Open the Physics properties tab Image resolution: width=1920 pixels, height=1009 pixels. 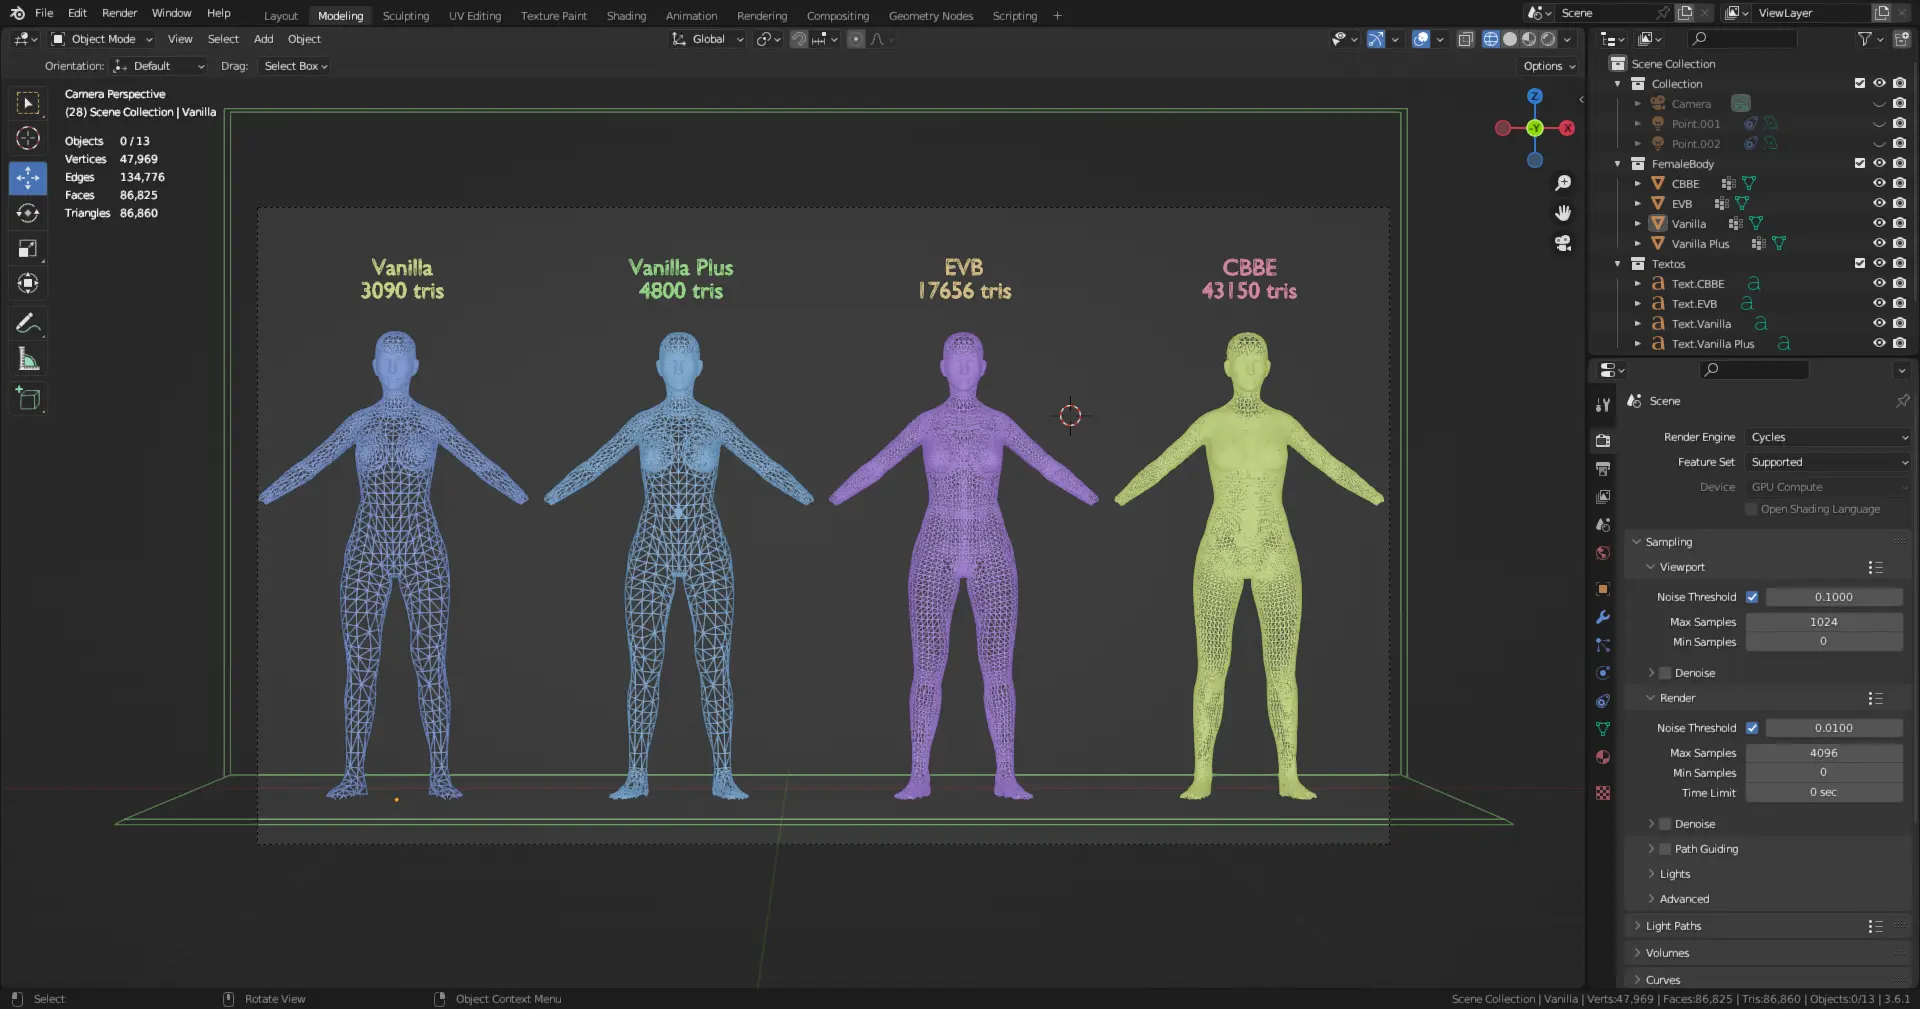pyautogui.click(x=1603, y=673)
